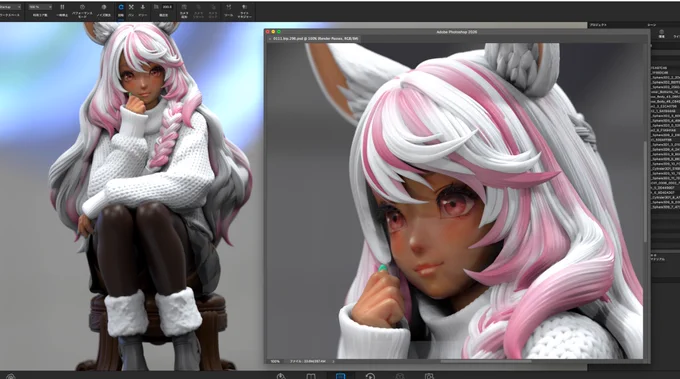Pause the real-time render

(62, 7)
